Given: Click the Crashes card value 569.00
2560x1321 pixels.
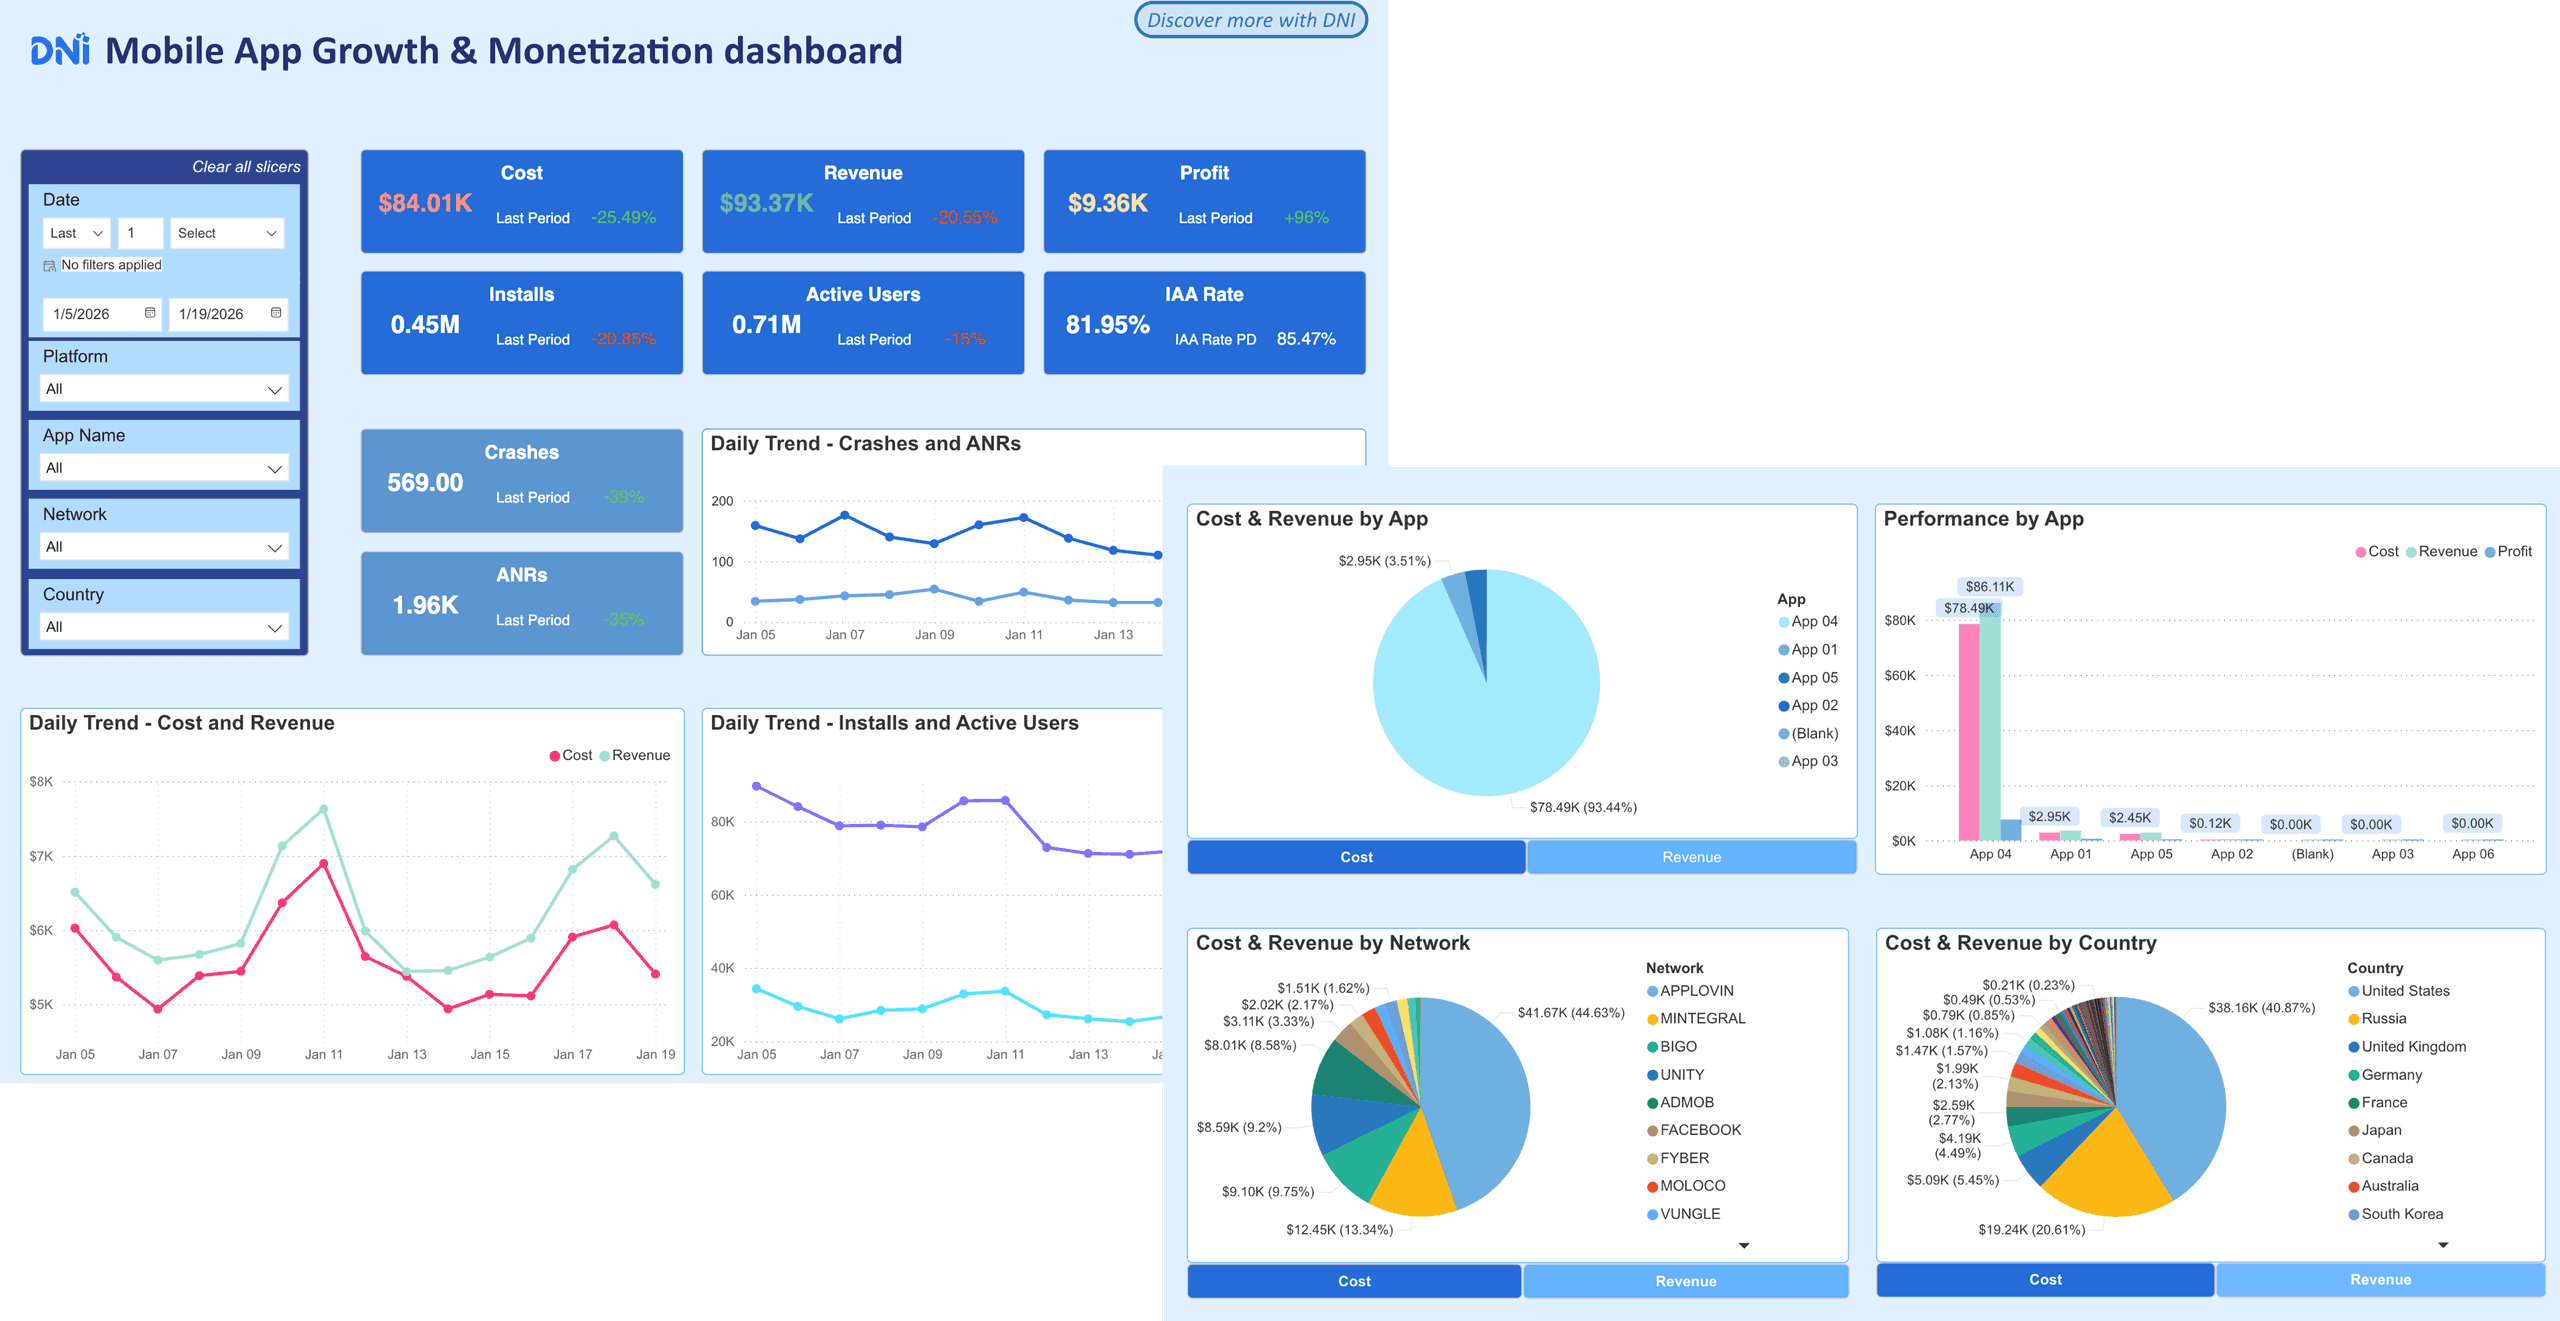Looking at the screenshot, I should [x=425, y=483].
